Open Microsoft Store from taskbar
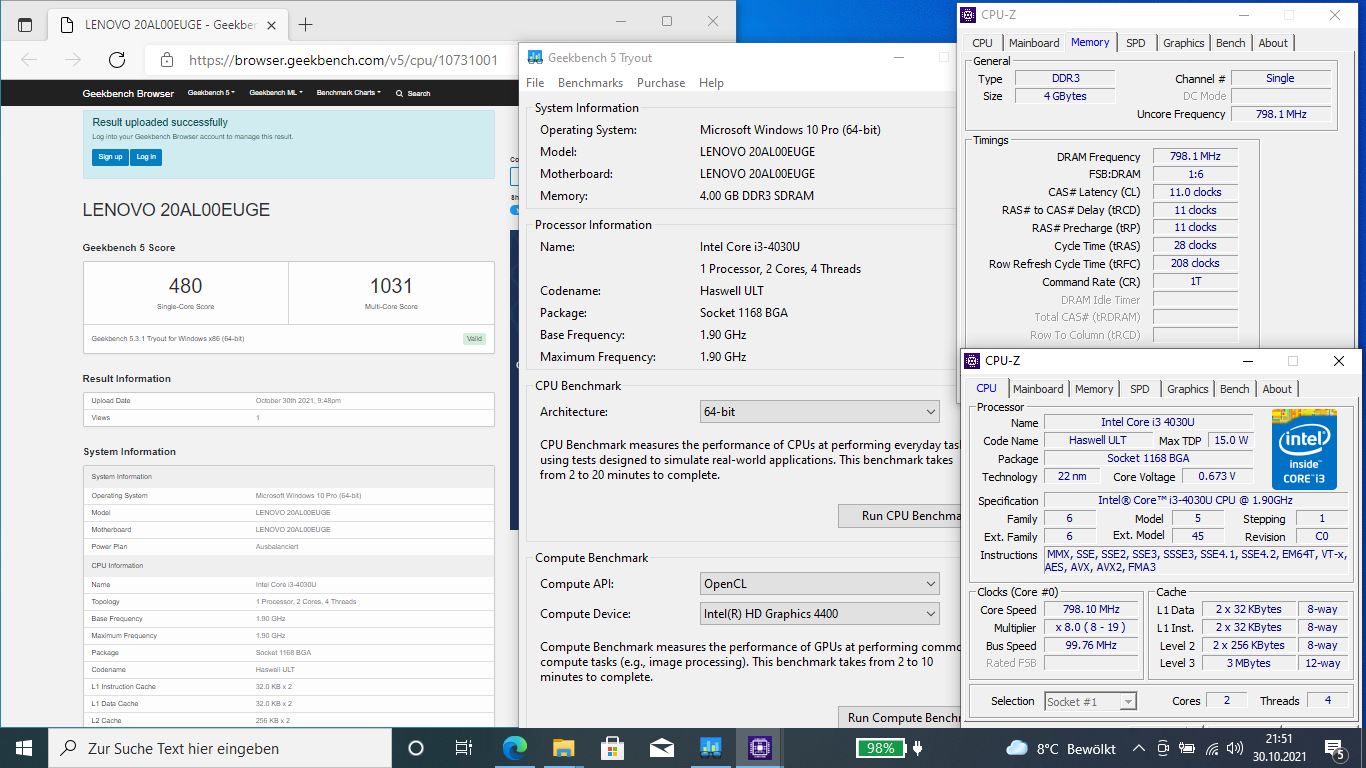Screen dimensions: 1366x768 [612, 748]
